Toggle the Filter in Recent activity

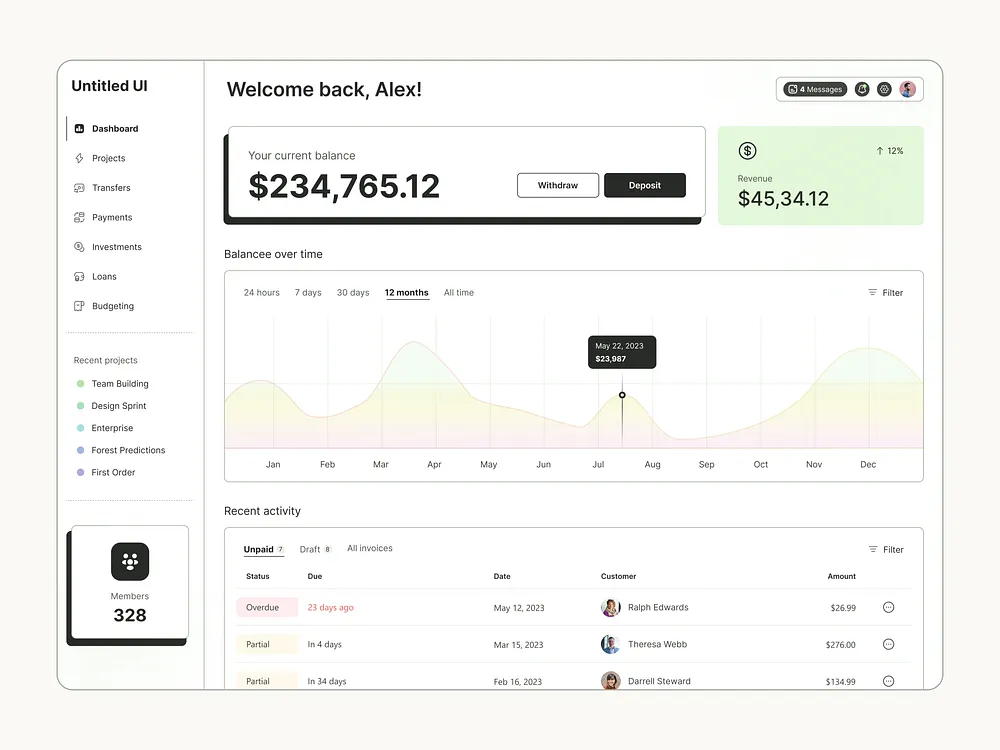(884, 549)
